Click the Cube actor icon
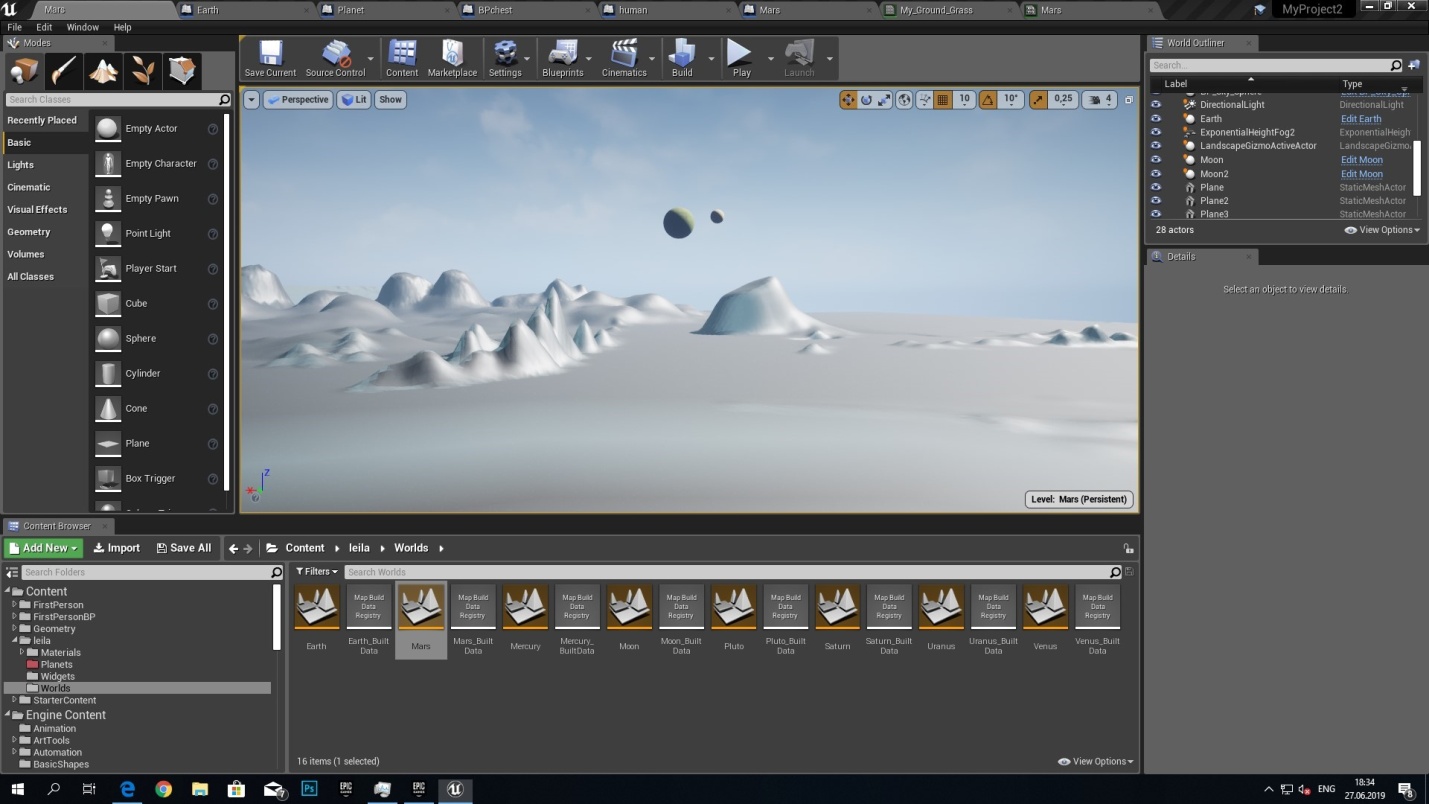 pos(108,303)
